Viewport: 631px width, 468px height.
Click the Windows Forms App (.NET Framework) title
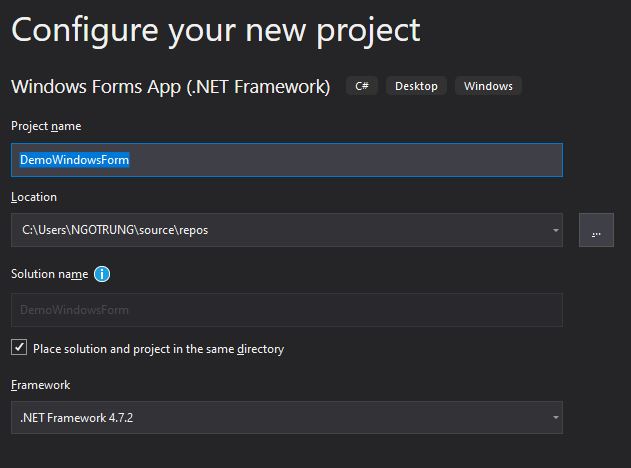pyautogui.click(x=170, y=87)
